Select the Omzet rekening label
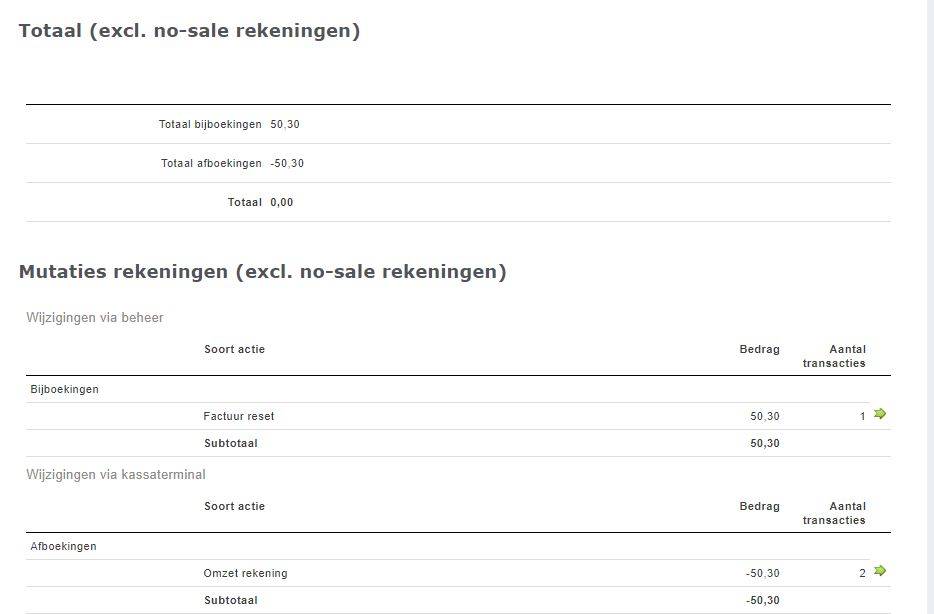Image resolution: width=934 pixels, height=614 pixels. 245,573
